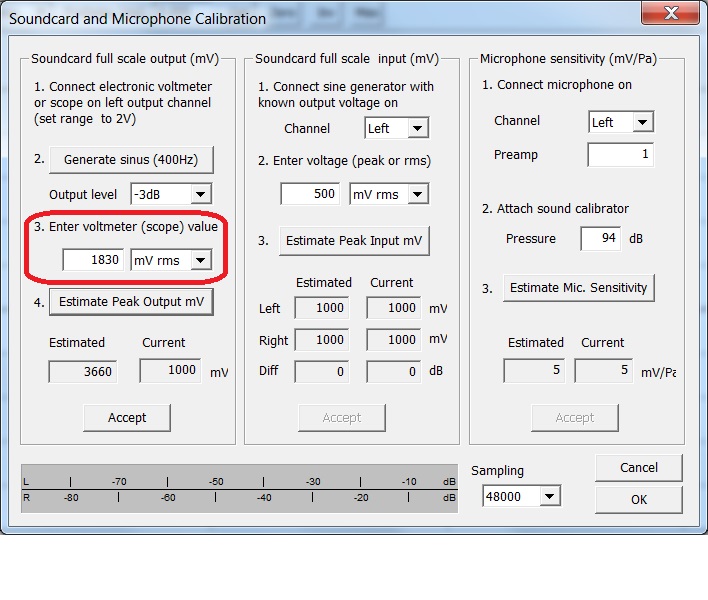Click the Pressure field showing 94
The height and width of the screenshot is (600, 708).
600,239
